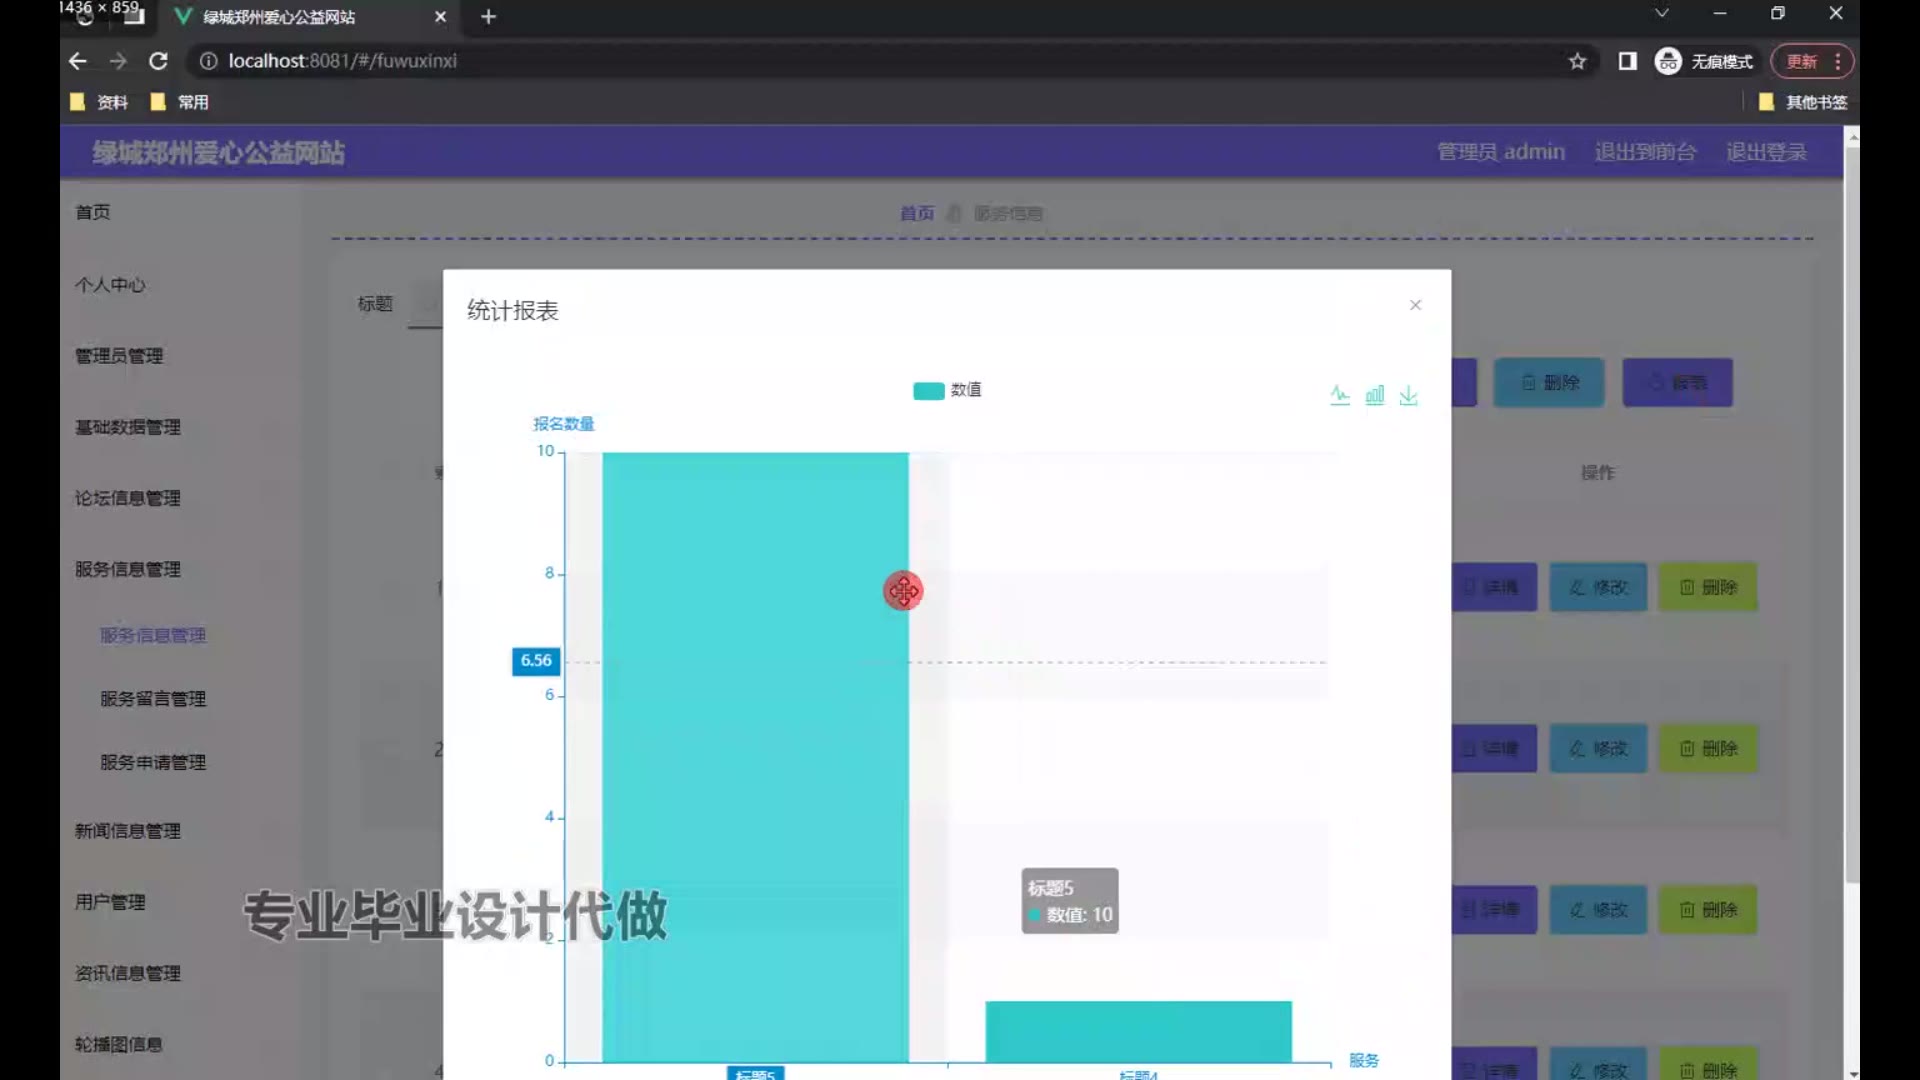Click the tall 标题5 bar
1920x1080 pixels.
point(755,757)
